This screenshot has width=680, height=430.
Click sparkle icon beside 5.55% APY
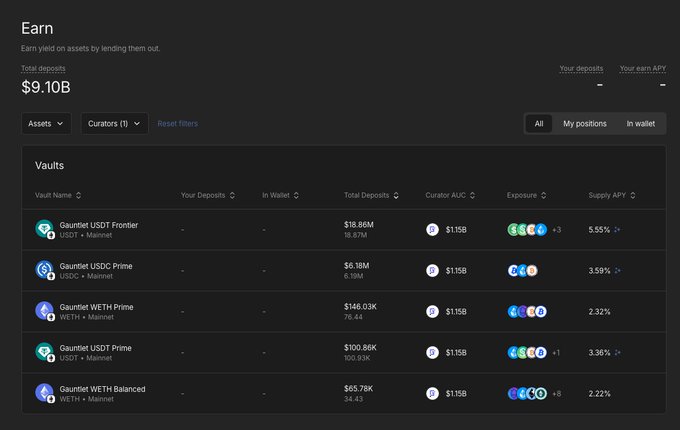617,229
